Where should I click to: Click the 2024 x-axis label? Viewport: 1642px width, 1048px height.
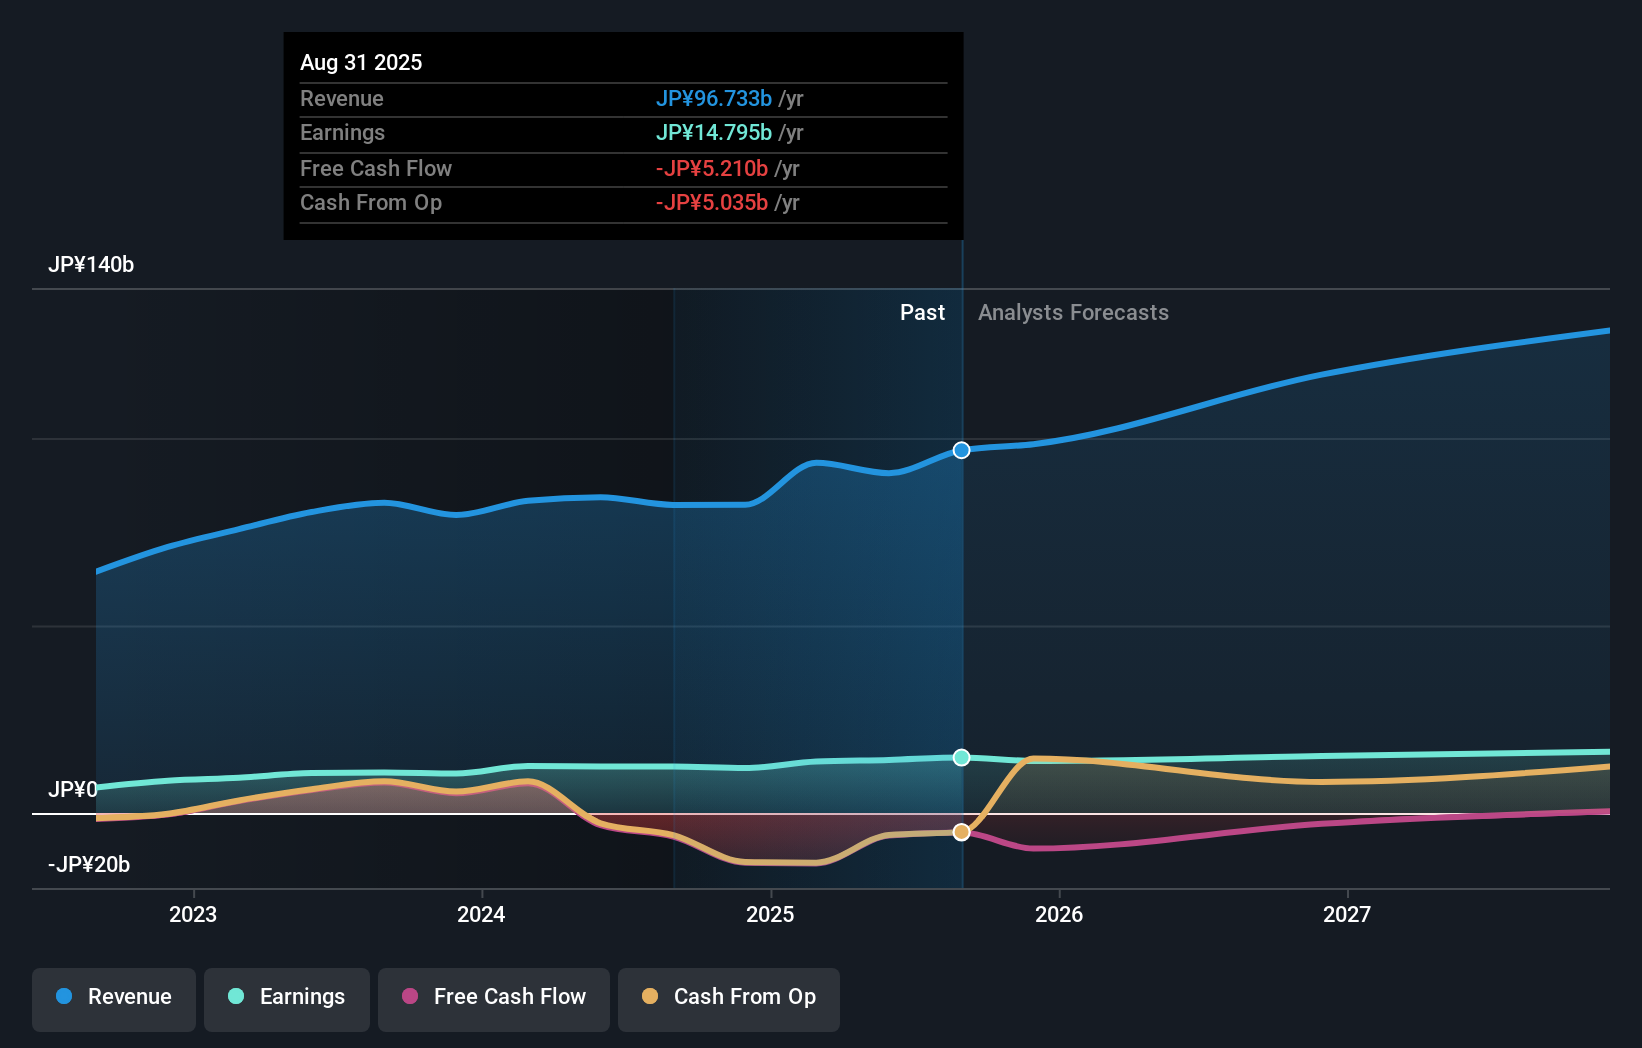(x=481, y=914)
